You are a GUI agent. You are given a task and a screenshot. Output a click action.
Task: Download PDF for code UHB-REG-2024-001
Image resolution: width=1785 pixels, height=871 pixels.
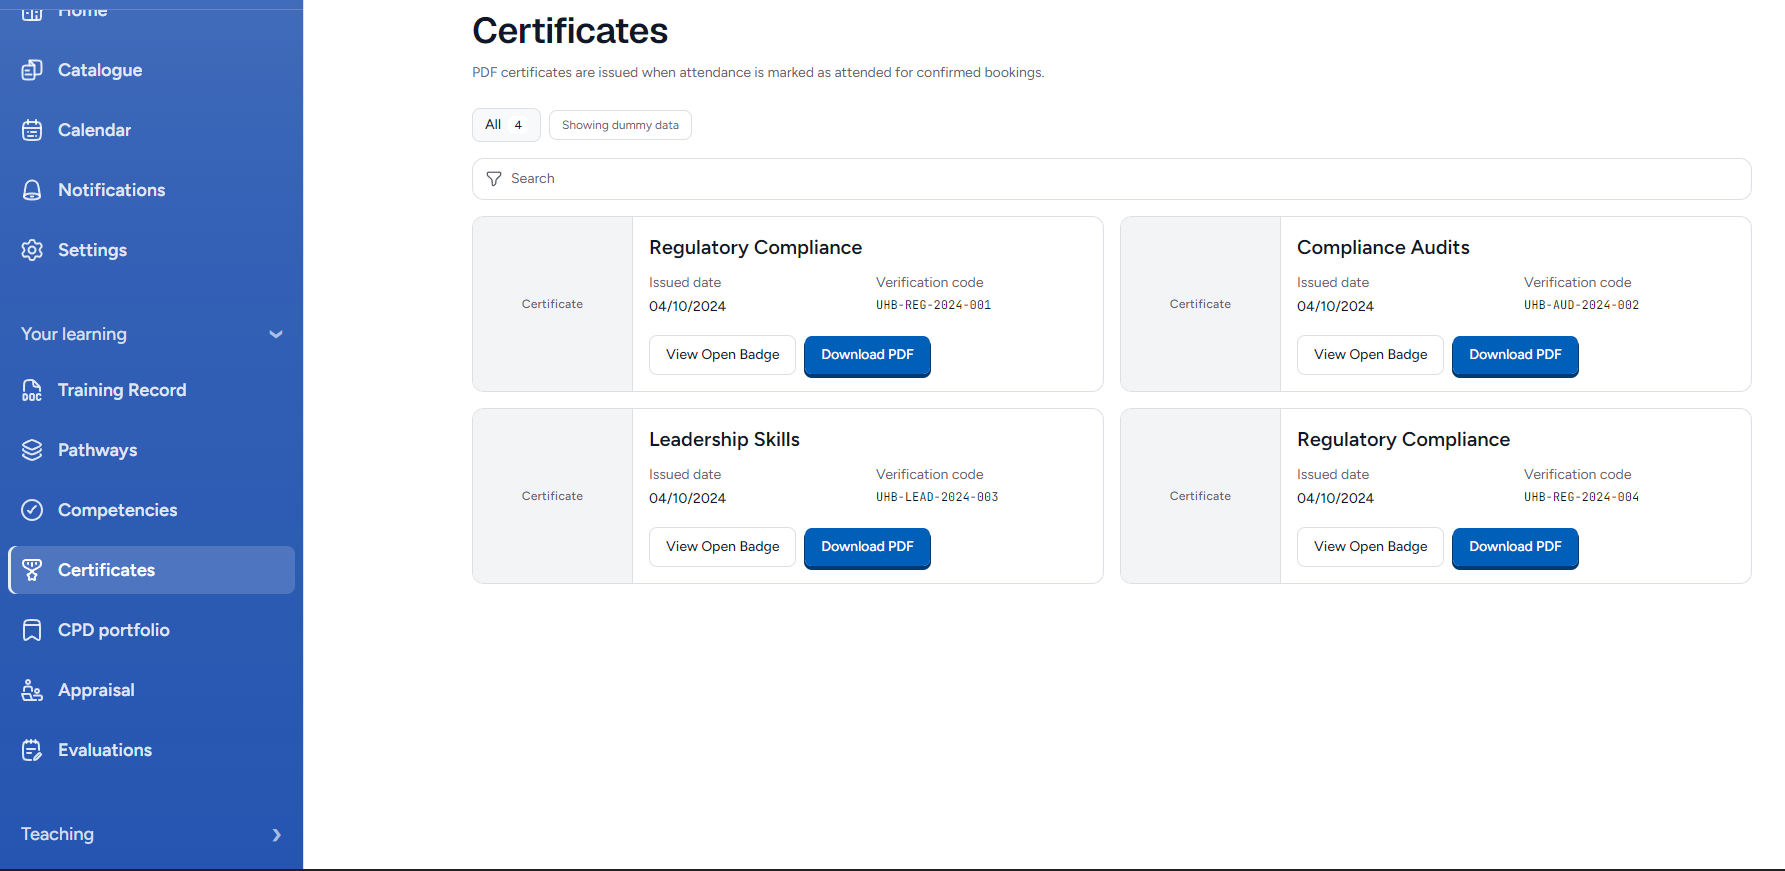[x=867, y=355]
